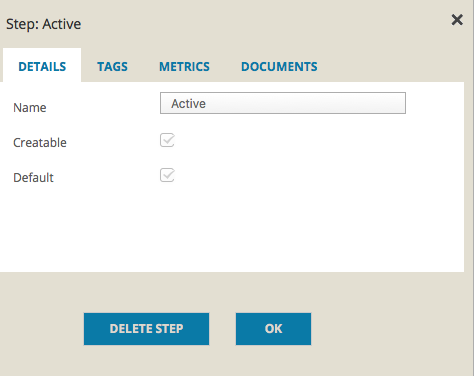View step documents via Documents tab
The height and width of the screenshot is (376, 474).
[x=279, y=67]
